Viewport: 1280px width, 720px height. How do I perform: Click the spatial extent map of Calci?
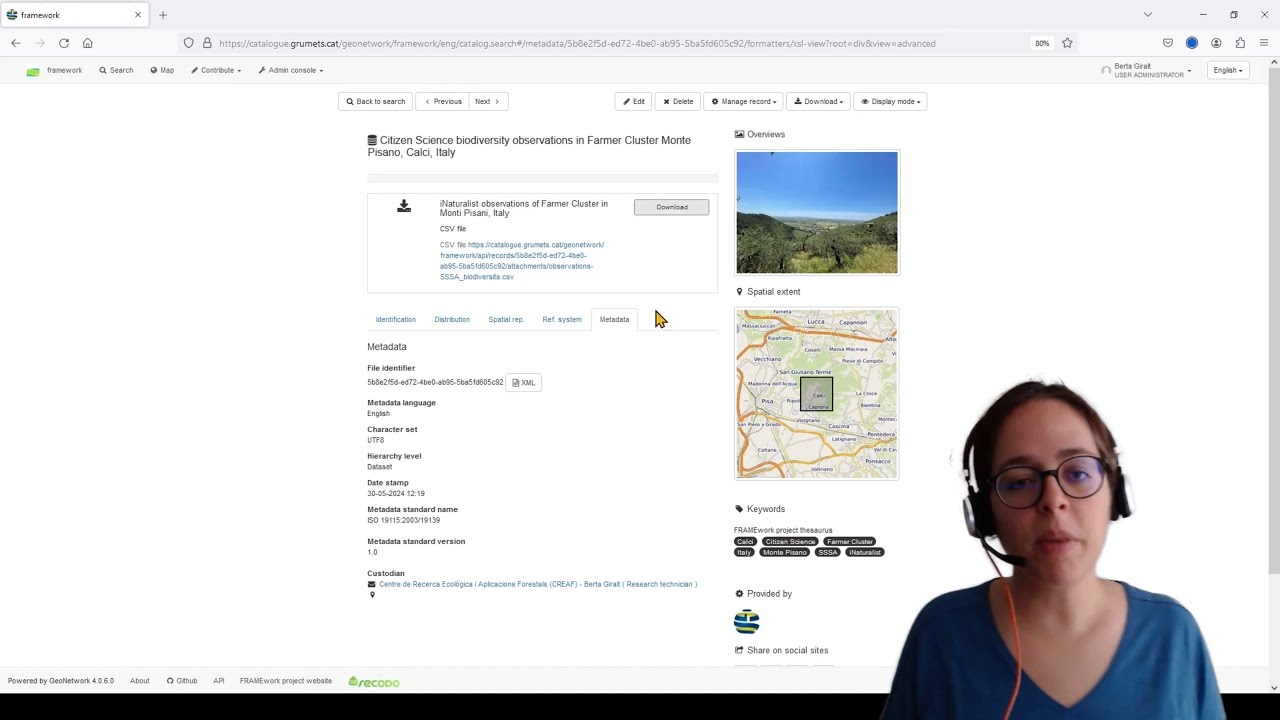pos(817,394)
